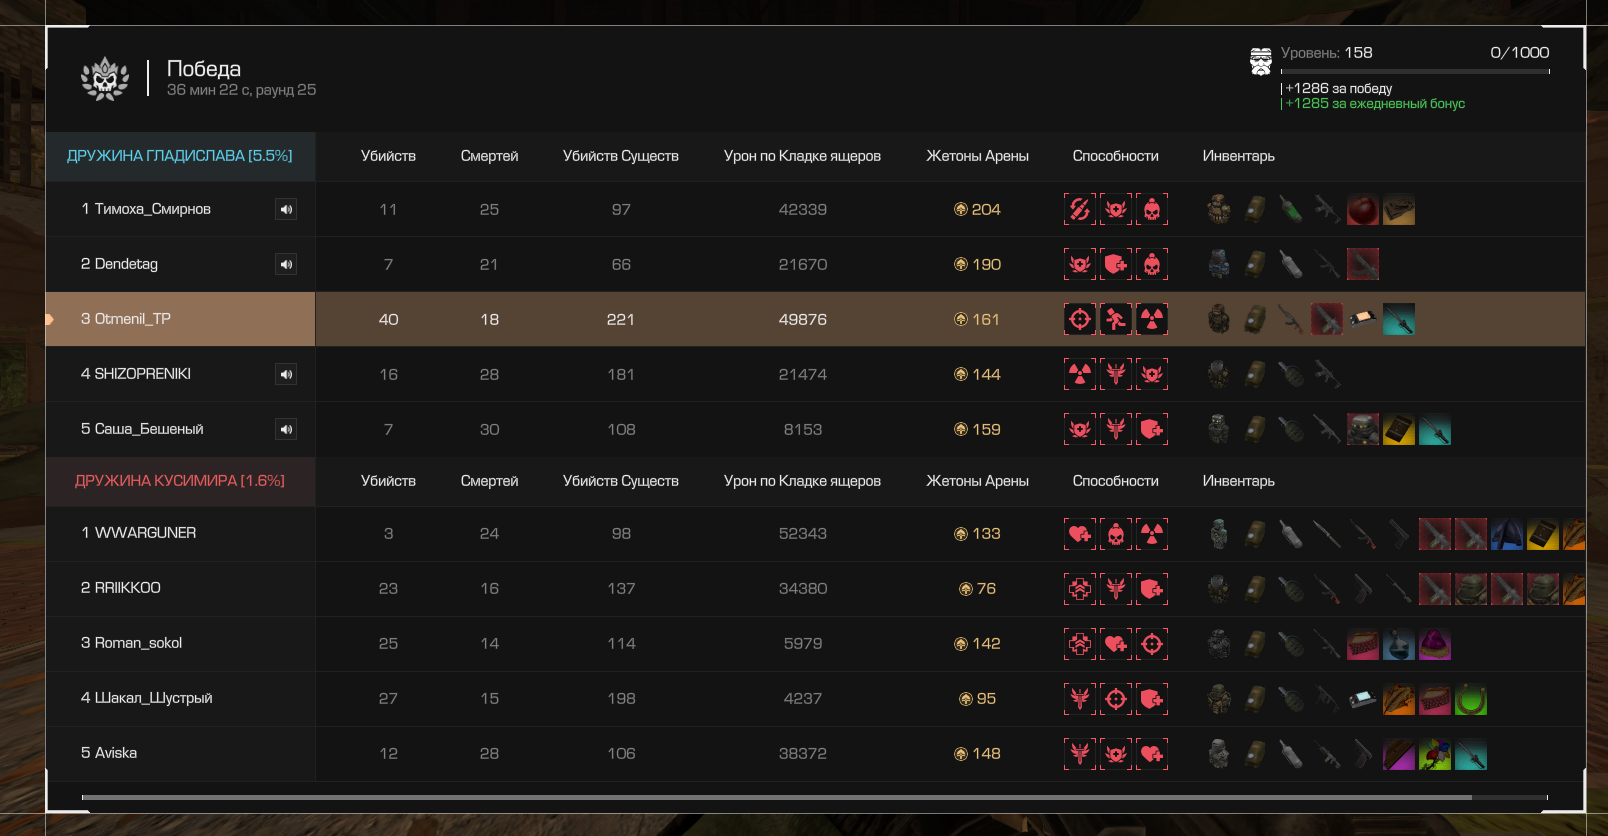Click the '+1285 за ежедневный бонус' text
1608x836 pixels.
tap(1375, 103)
